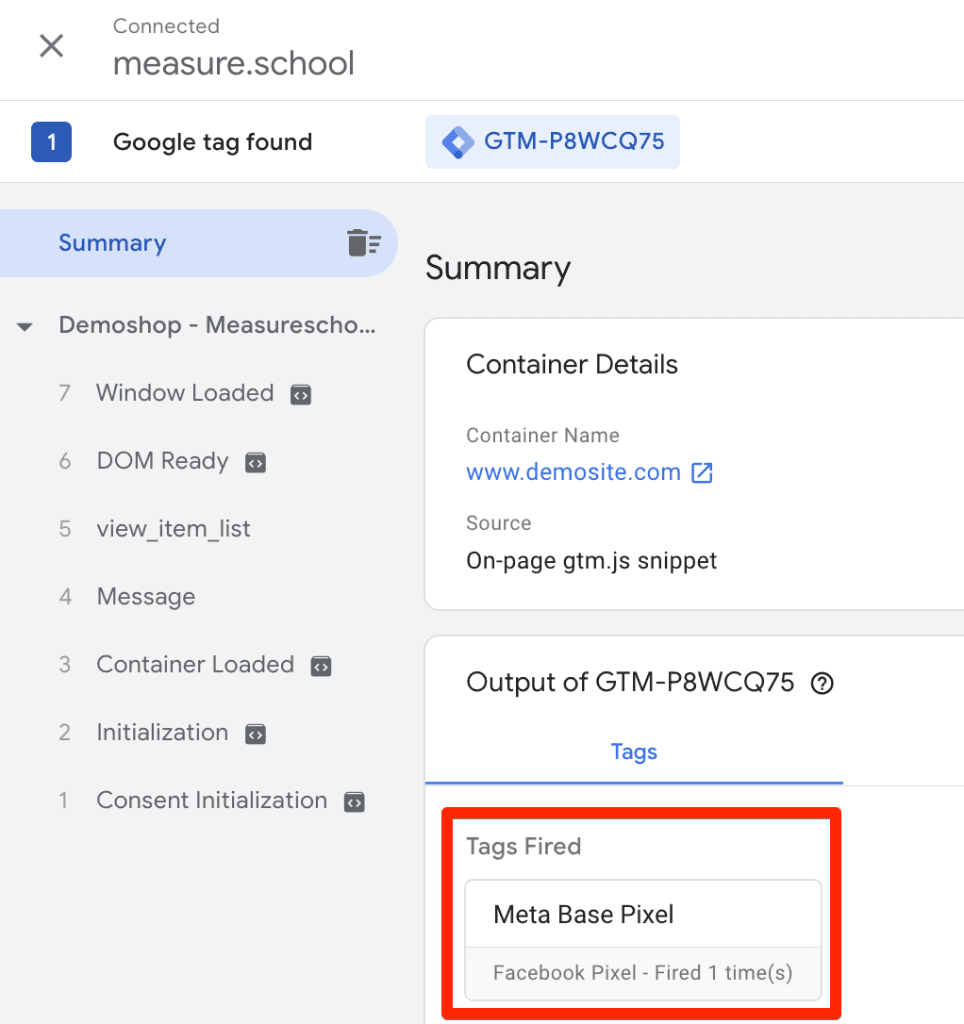
Task: Click the external link icon beside www.demosite.com
Action: point(703,472)
